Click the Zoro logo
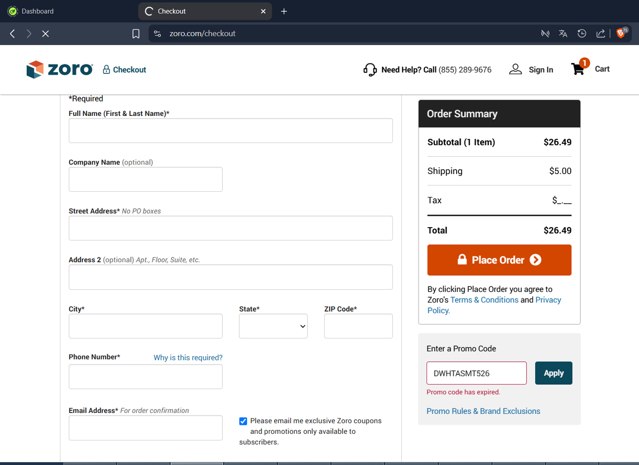The height and width of the screenshot is (465, 639). [x=57, y=69]
